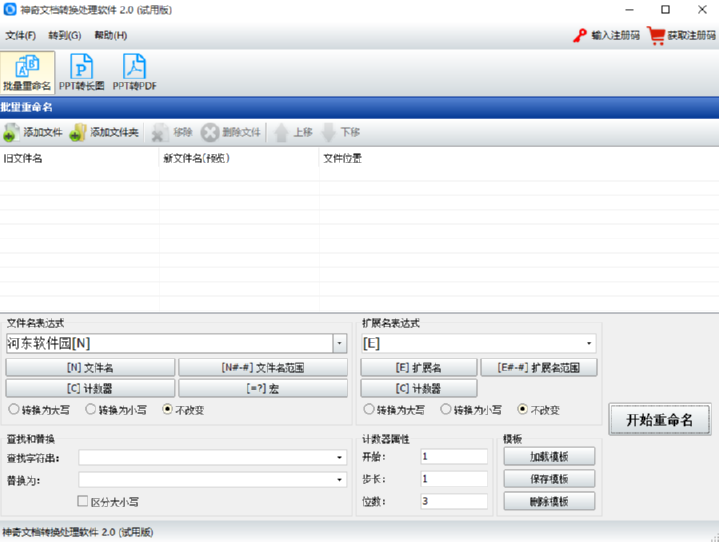Select filename 转换为大写 radio button
Image resolution: width=719 pixels, height=542 pixels.
click(14, 409)
